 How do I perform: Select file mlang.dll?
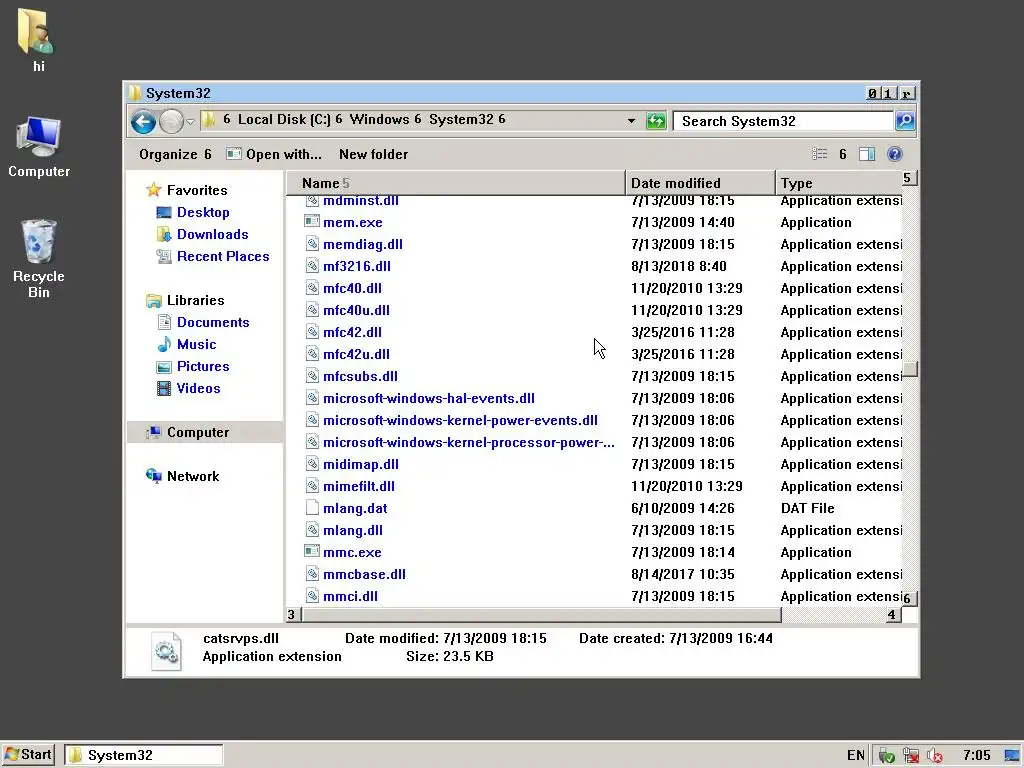(x=353, y=530)
